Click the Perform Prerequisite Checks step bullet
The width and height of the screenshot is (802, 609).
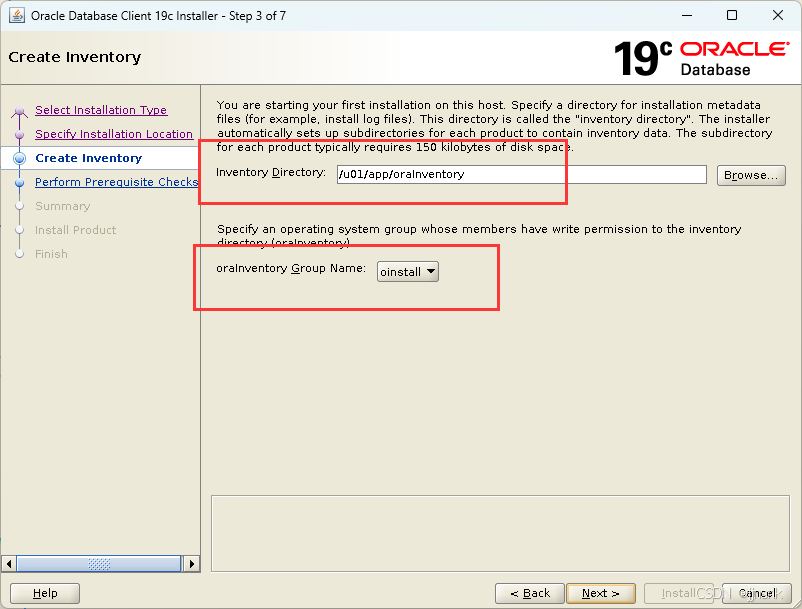click(x=19, y=183)
